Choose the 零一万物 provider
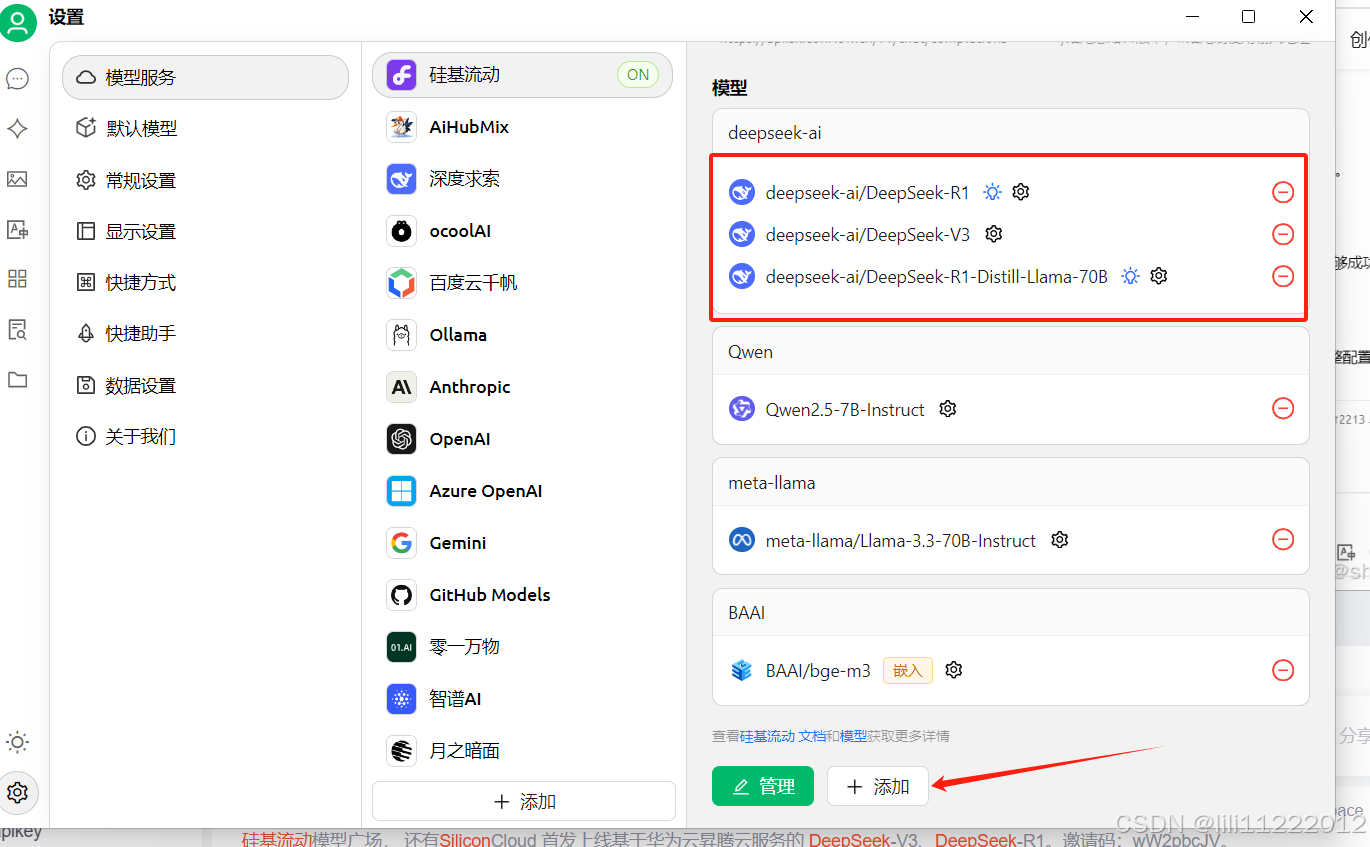1370x847 pixels. click(x=523, y=647)
